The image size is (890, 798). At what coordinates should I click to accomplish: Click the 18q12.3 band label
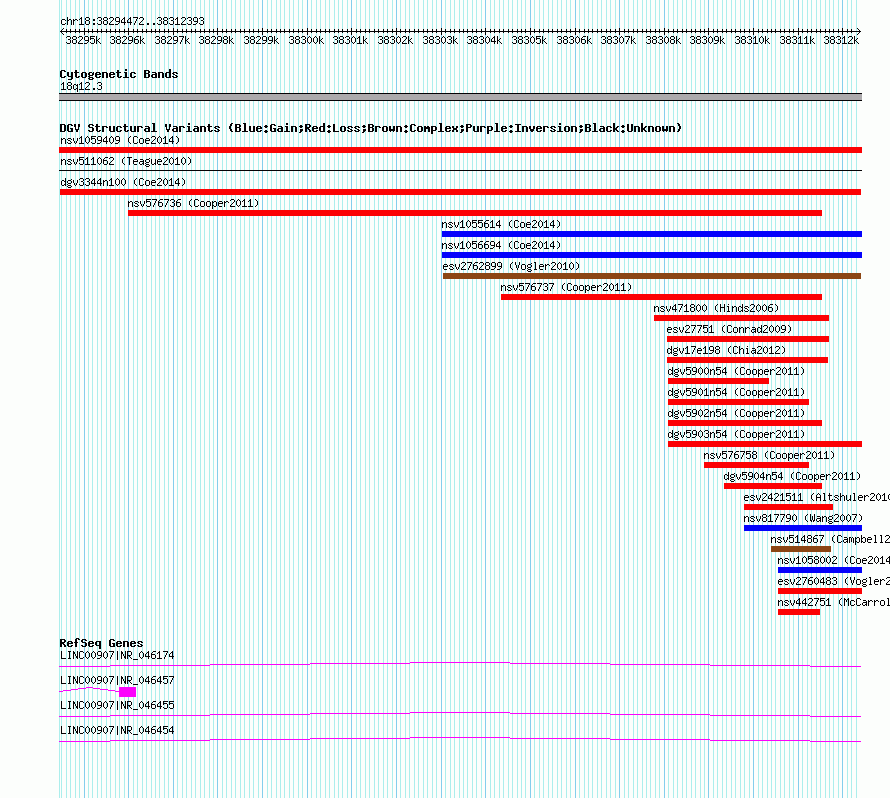(81, 86)
